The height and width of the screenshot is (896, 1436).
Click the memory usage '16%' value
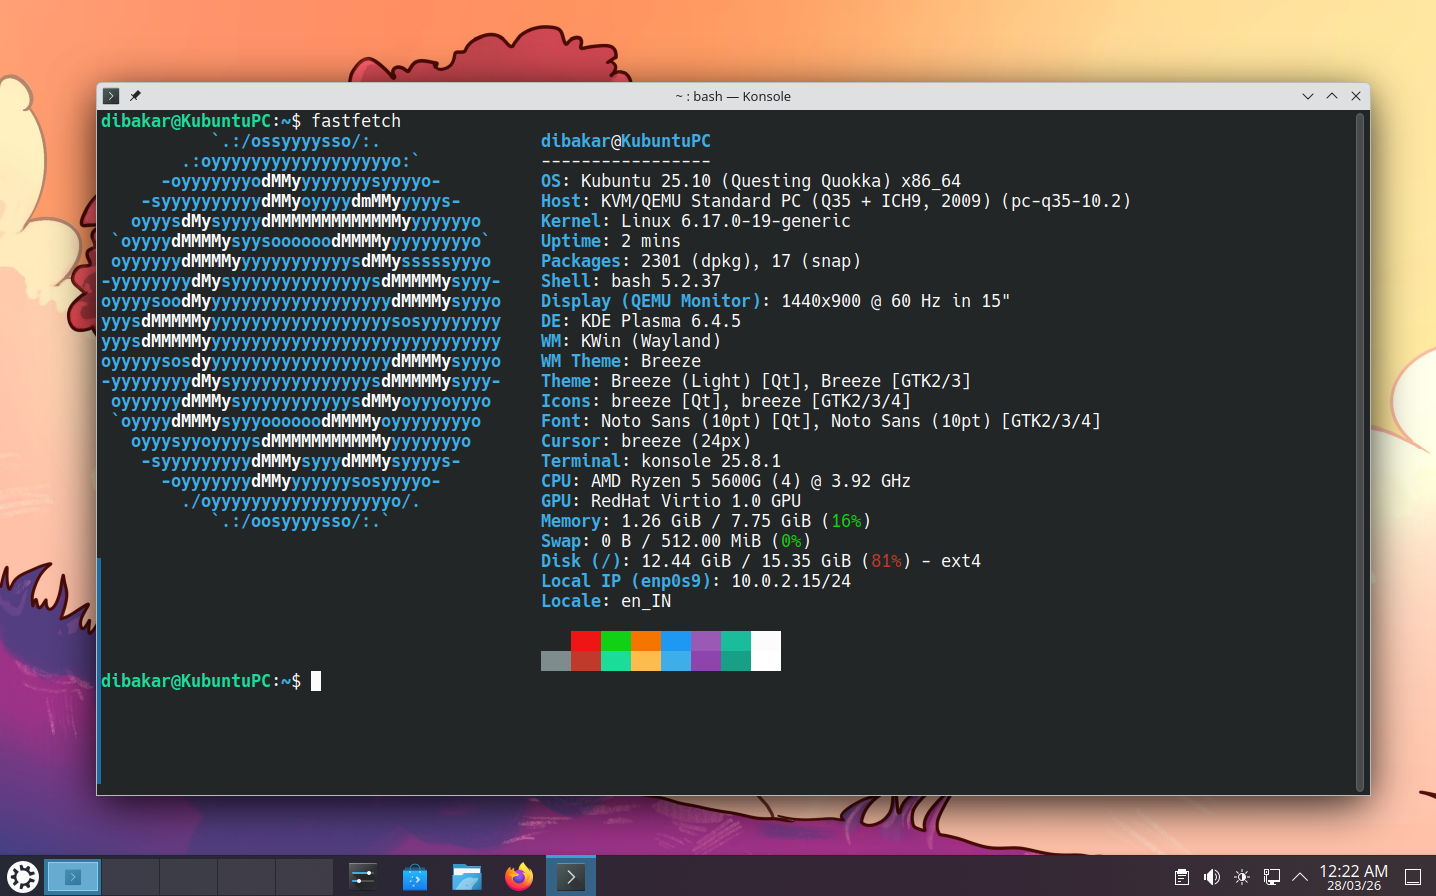[846, 521]
